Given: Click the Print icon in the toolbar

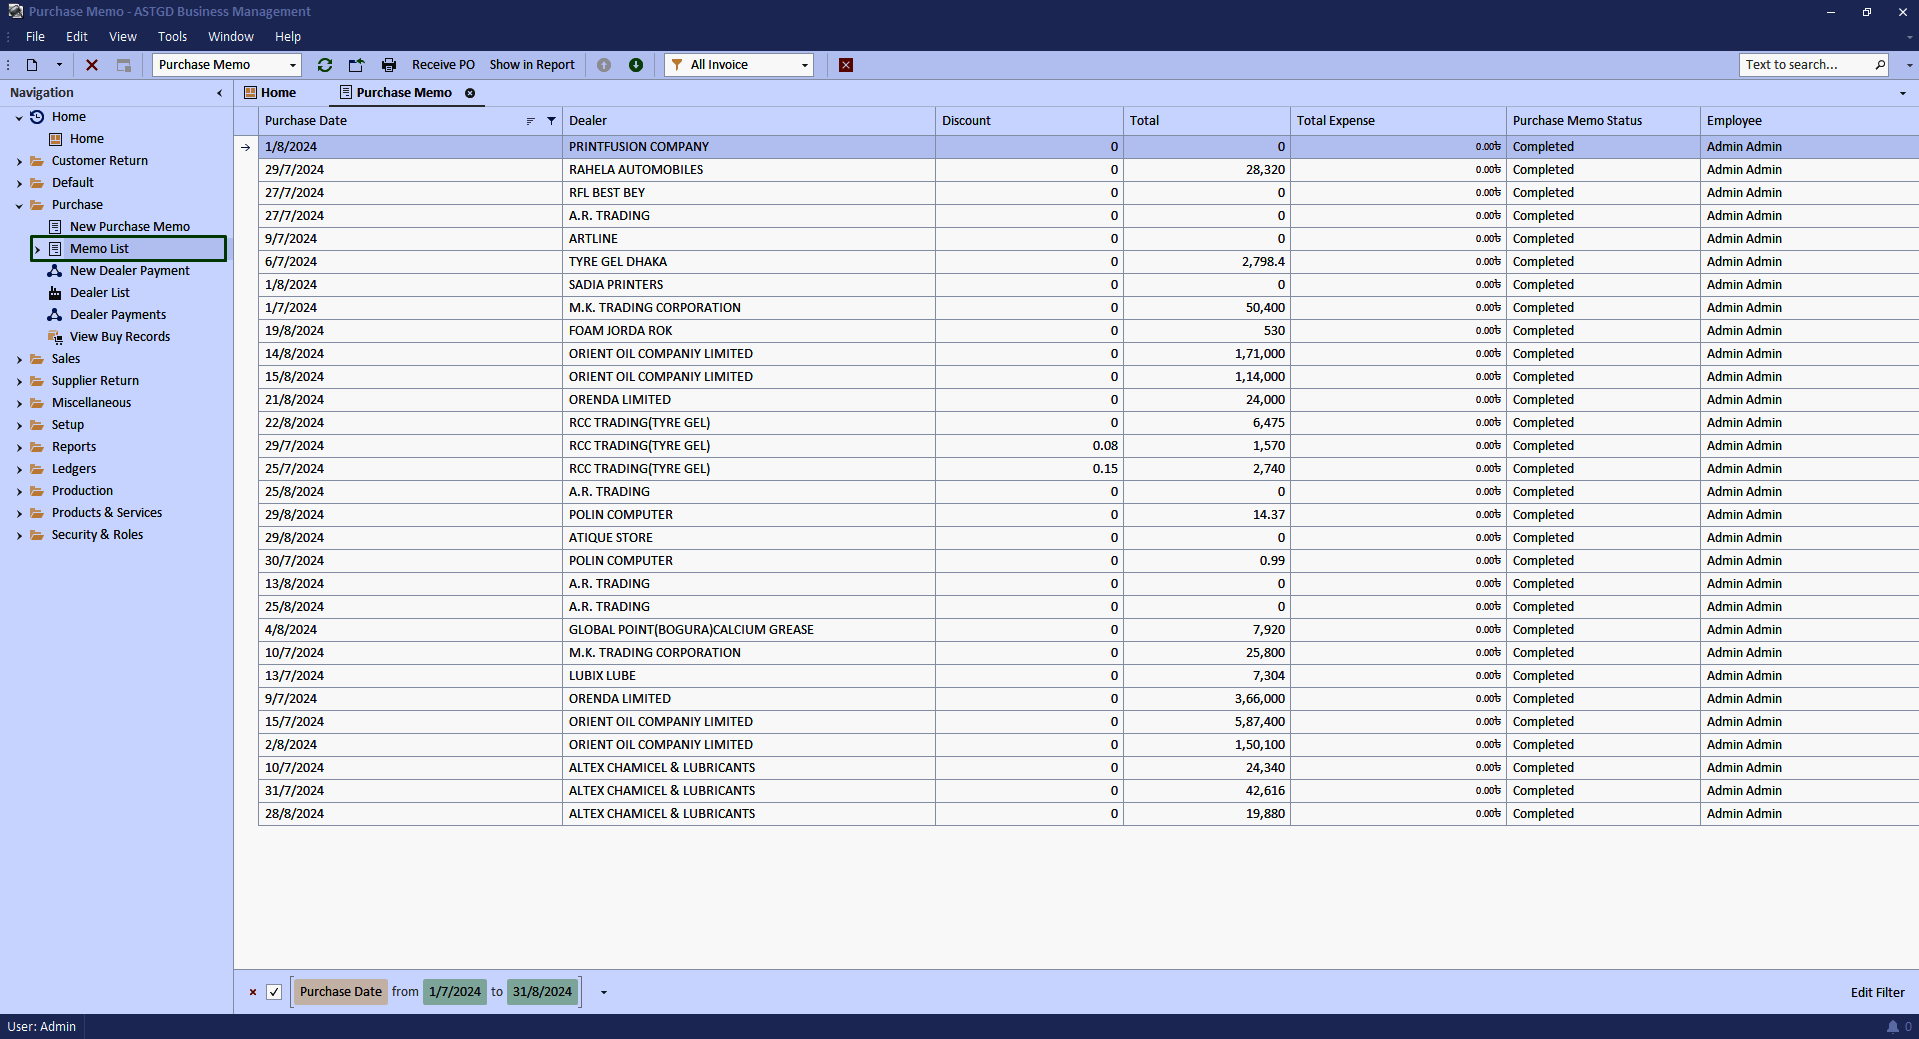Looking at the screenshot, I should (x=389, y=65).
